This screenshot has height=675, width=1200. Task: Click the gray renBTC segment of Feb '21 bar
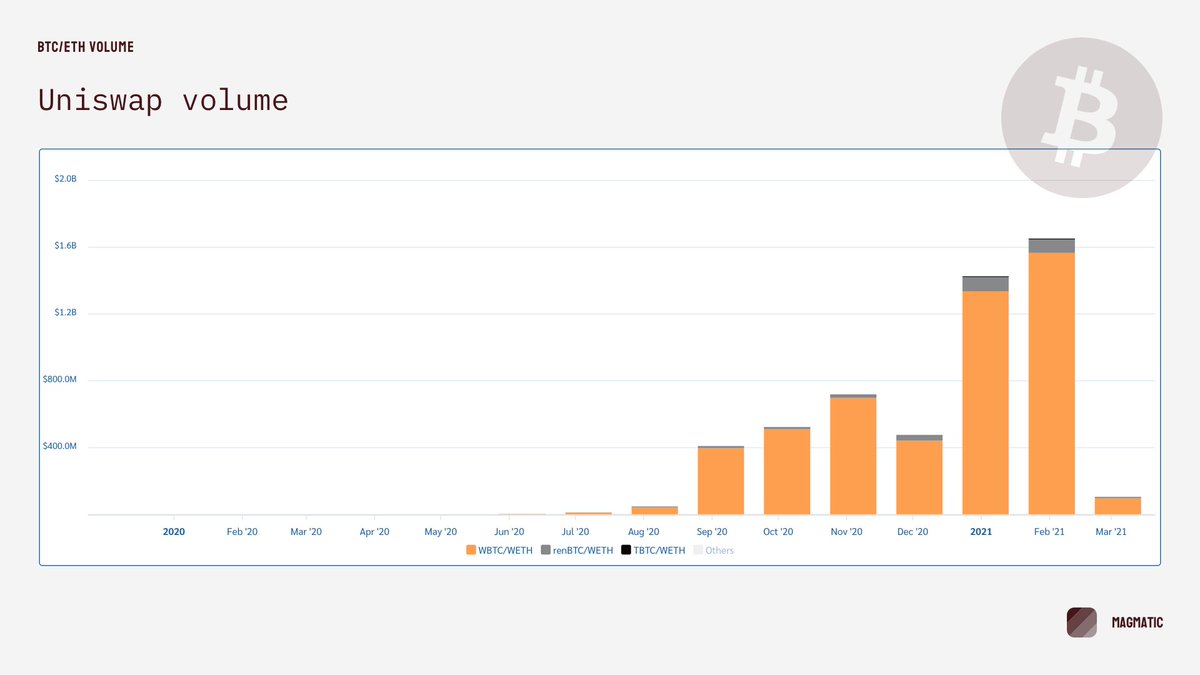(x=1051, y=246)
